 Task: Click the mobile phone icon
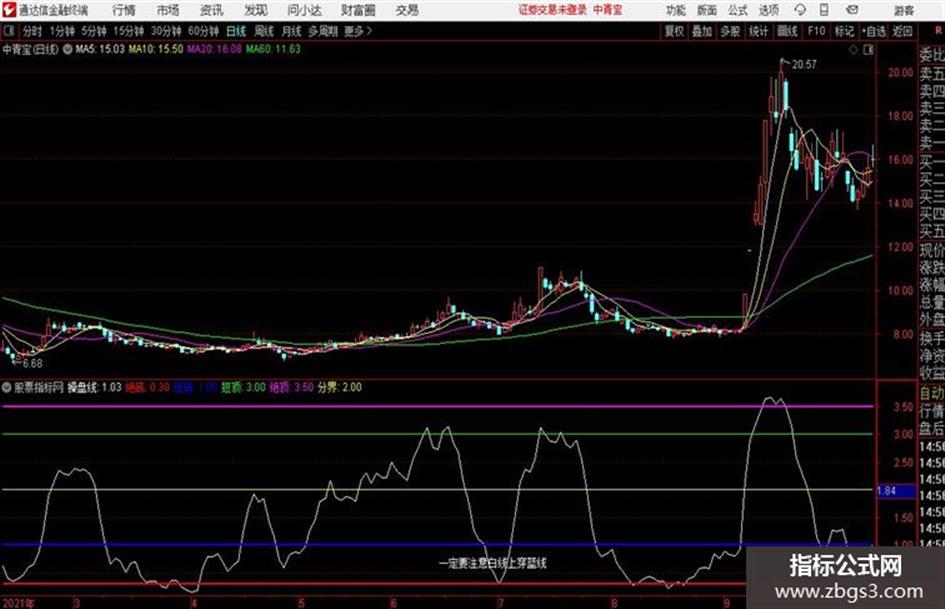pos(824,10)
